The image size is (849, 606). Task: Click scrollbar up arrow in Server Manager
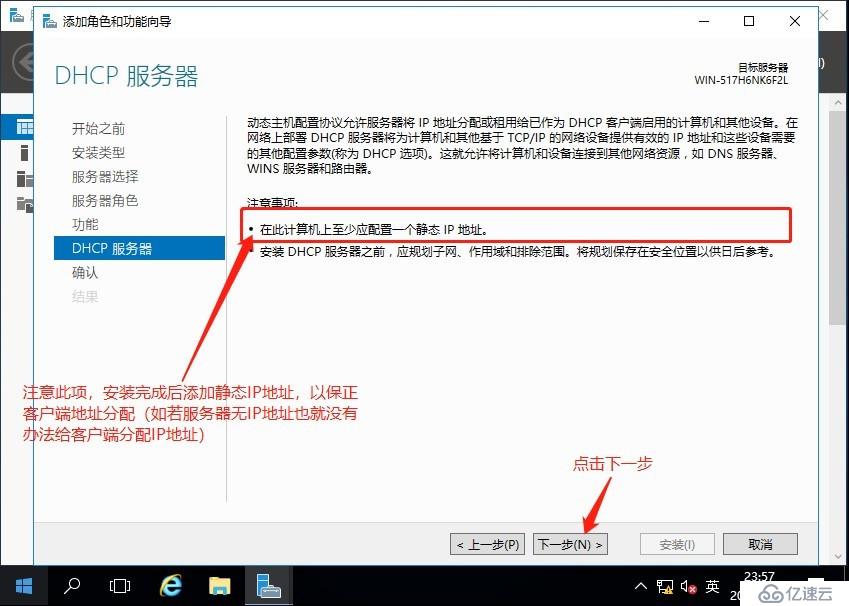pyautogui.click(x=838, y=102)
